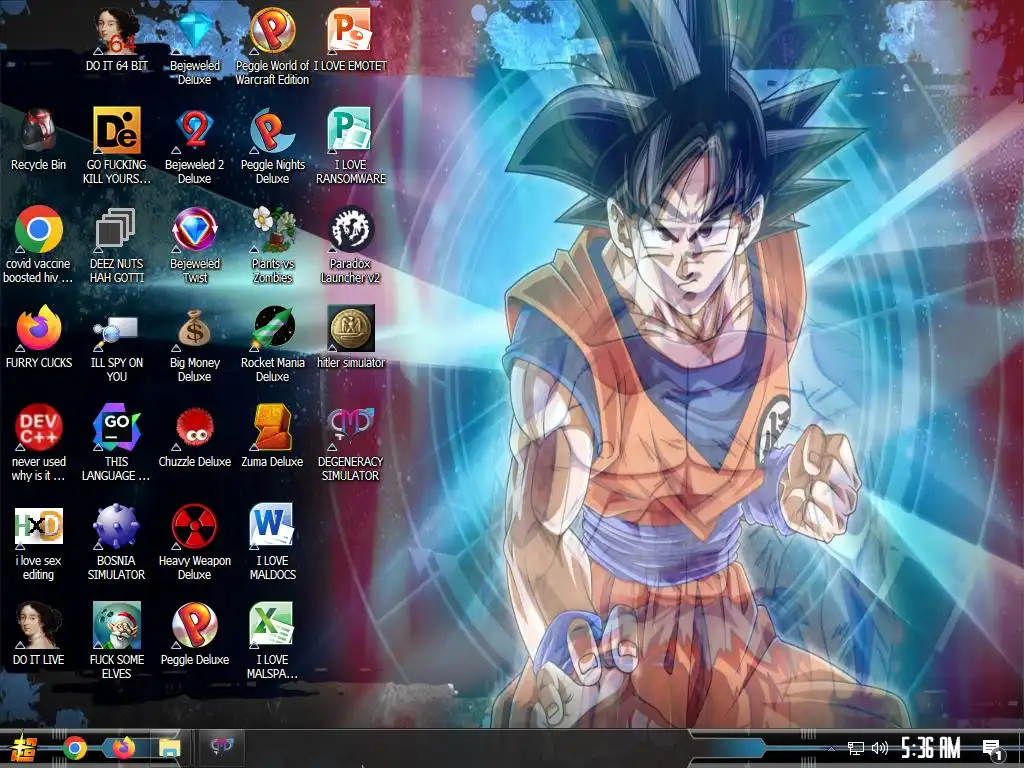Open the volume control in system tray
Image resolution: width=1024 pixels, height=768 pixels.
tap(880, 748)
